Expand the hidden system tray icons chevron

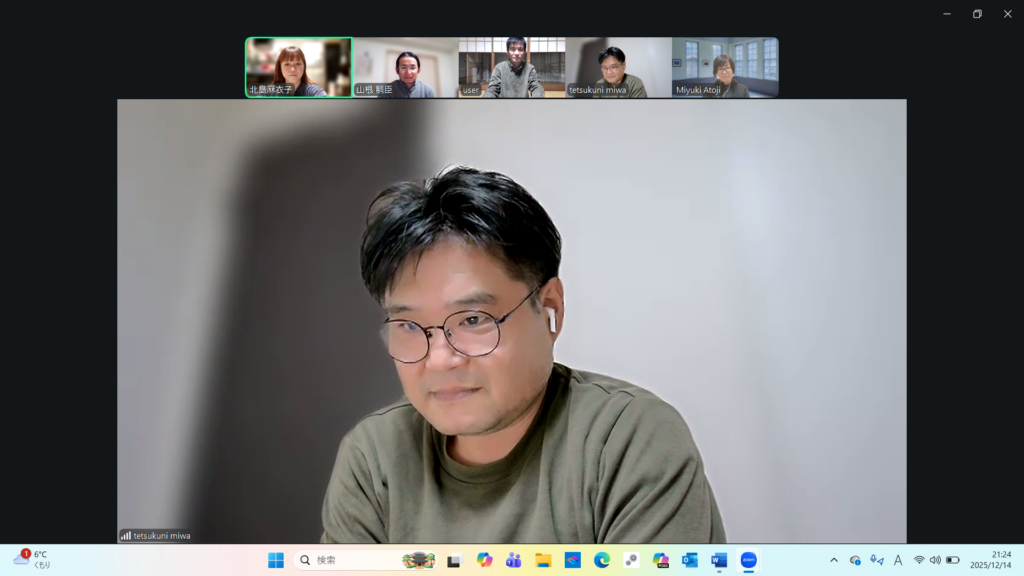834,560
